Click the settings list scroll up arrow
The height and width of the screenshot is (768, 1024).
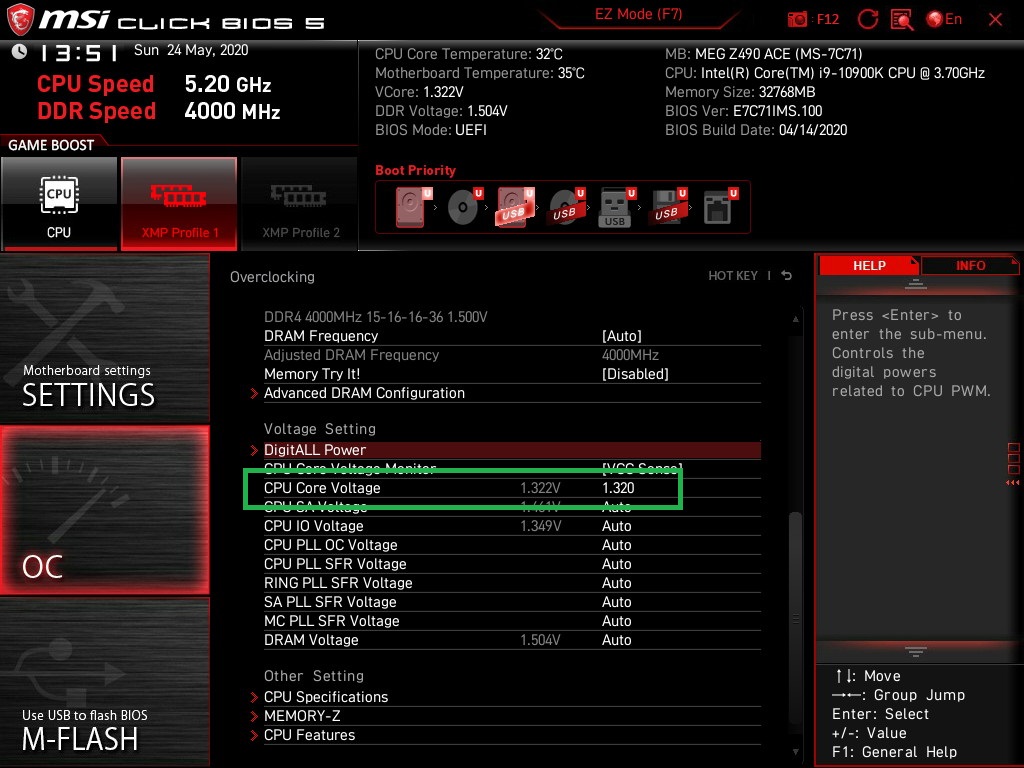(x=795, y=319)
